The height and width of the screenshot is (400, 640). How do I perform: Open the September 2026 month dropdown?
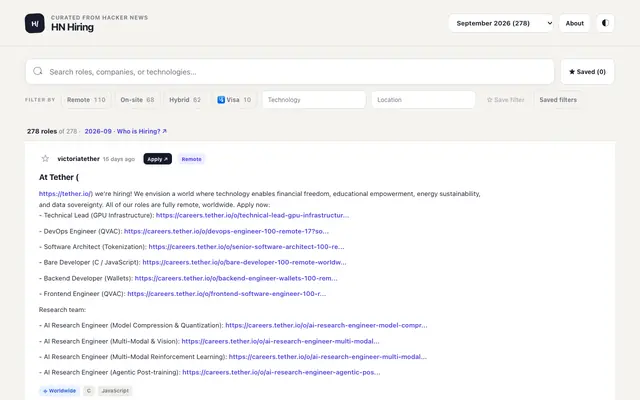pos(501,23)
